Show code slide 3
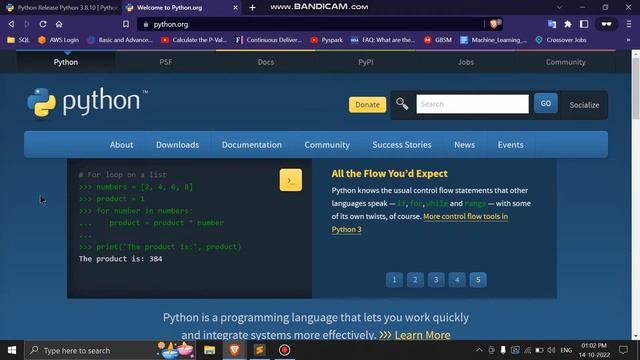Screen dimensions: 640x360 [x=436, y=280]
